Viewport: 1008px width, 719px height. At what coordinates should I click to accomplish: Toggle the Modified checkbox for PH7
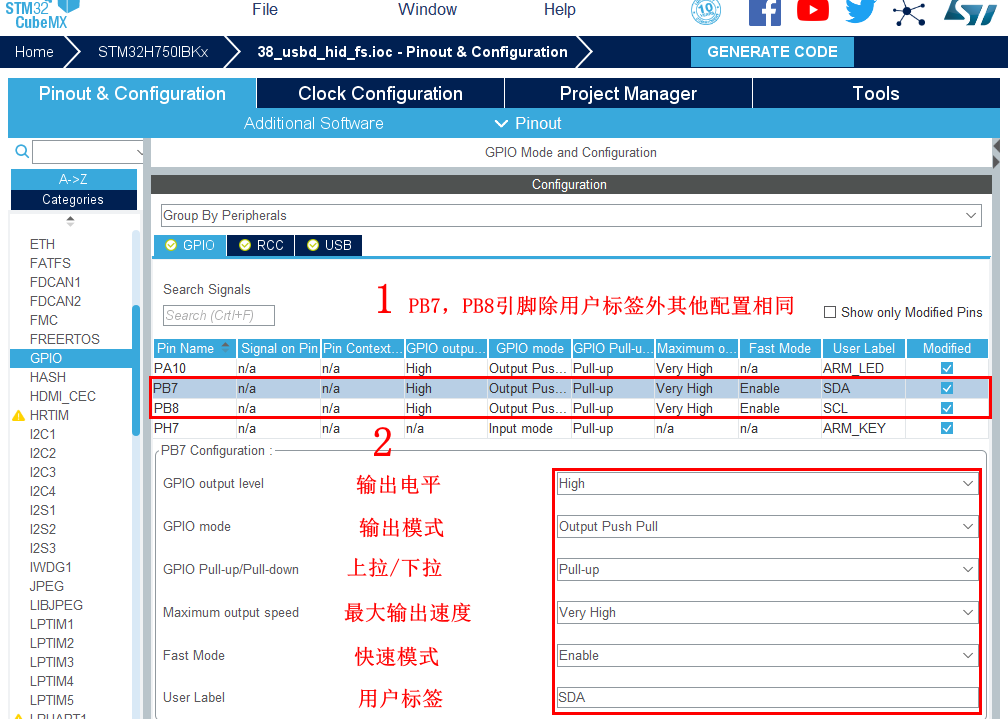[x=947, y=428]
